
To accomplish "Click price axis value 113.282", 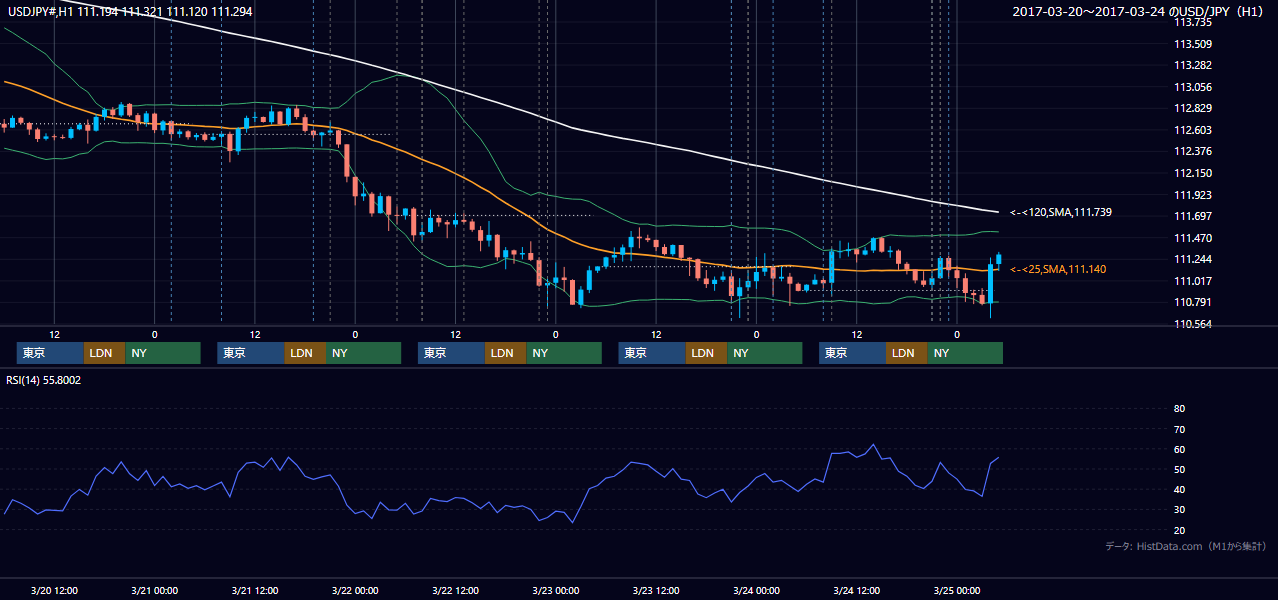I will point(1192,65).
